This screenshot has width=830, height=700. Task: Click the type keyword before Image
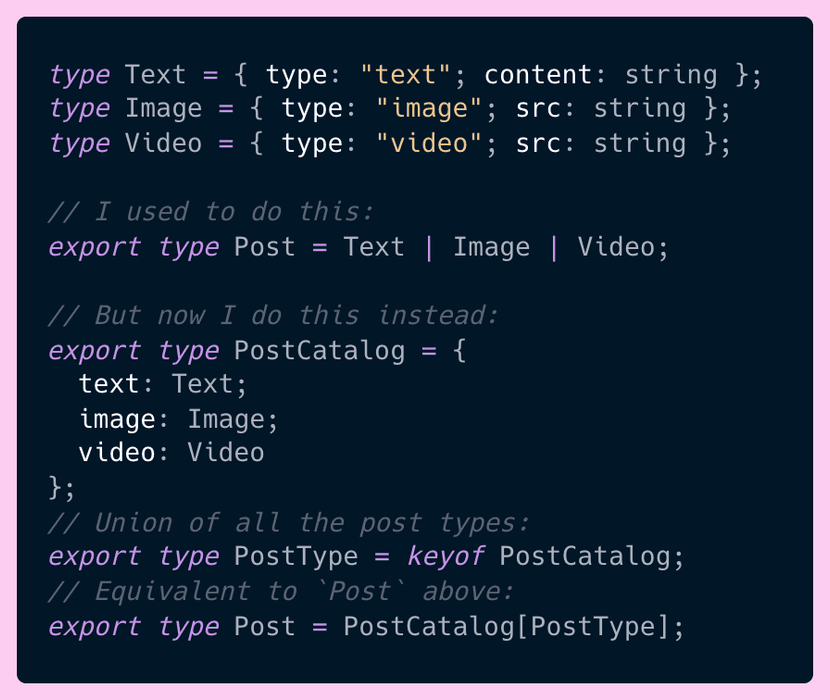pyautogui.click(x=79, y=110)
